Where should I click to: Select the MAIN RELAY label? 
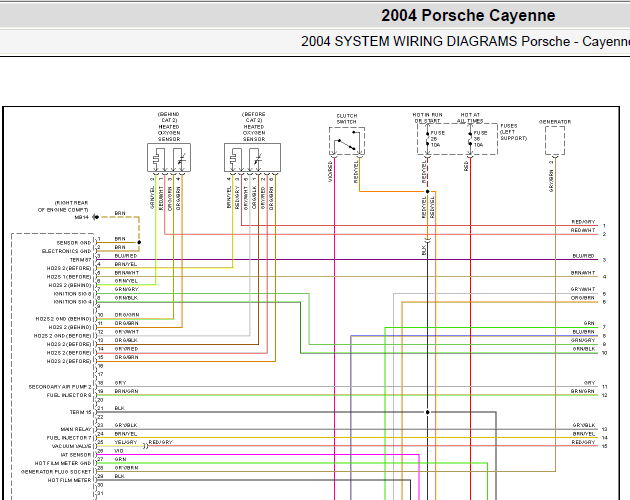coord(76,429)
